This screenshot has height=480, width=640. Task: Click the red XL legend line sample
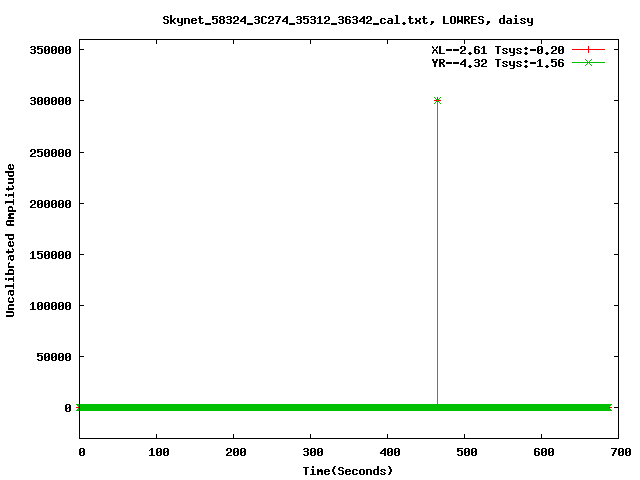tap(588, 50)
